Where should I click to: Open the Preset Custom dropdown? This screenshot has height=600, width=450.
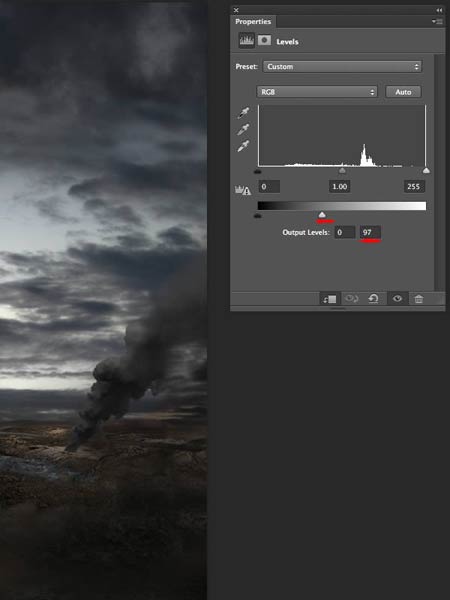pos(342,67)
